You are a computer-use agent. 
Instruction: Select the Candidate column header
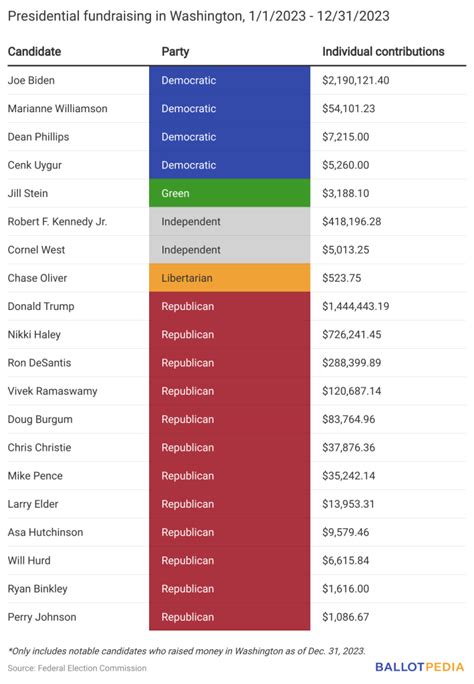click(34, 51)
